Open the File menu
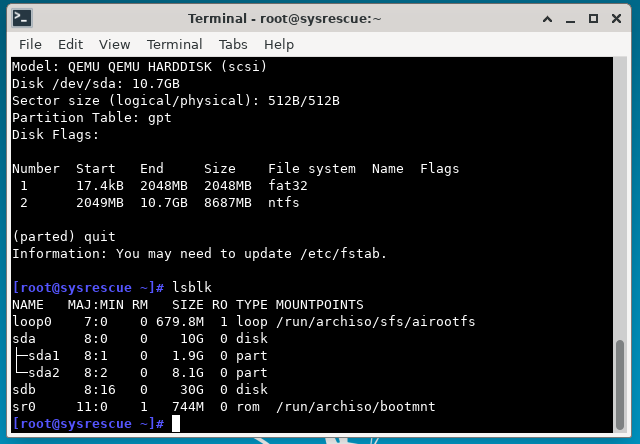640x444 pixels. (30, 44)
